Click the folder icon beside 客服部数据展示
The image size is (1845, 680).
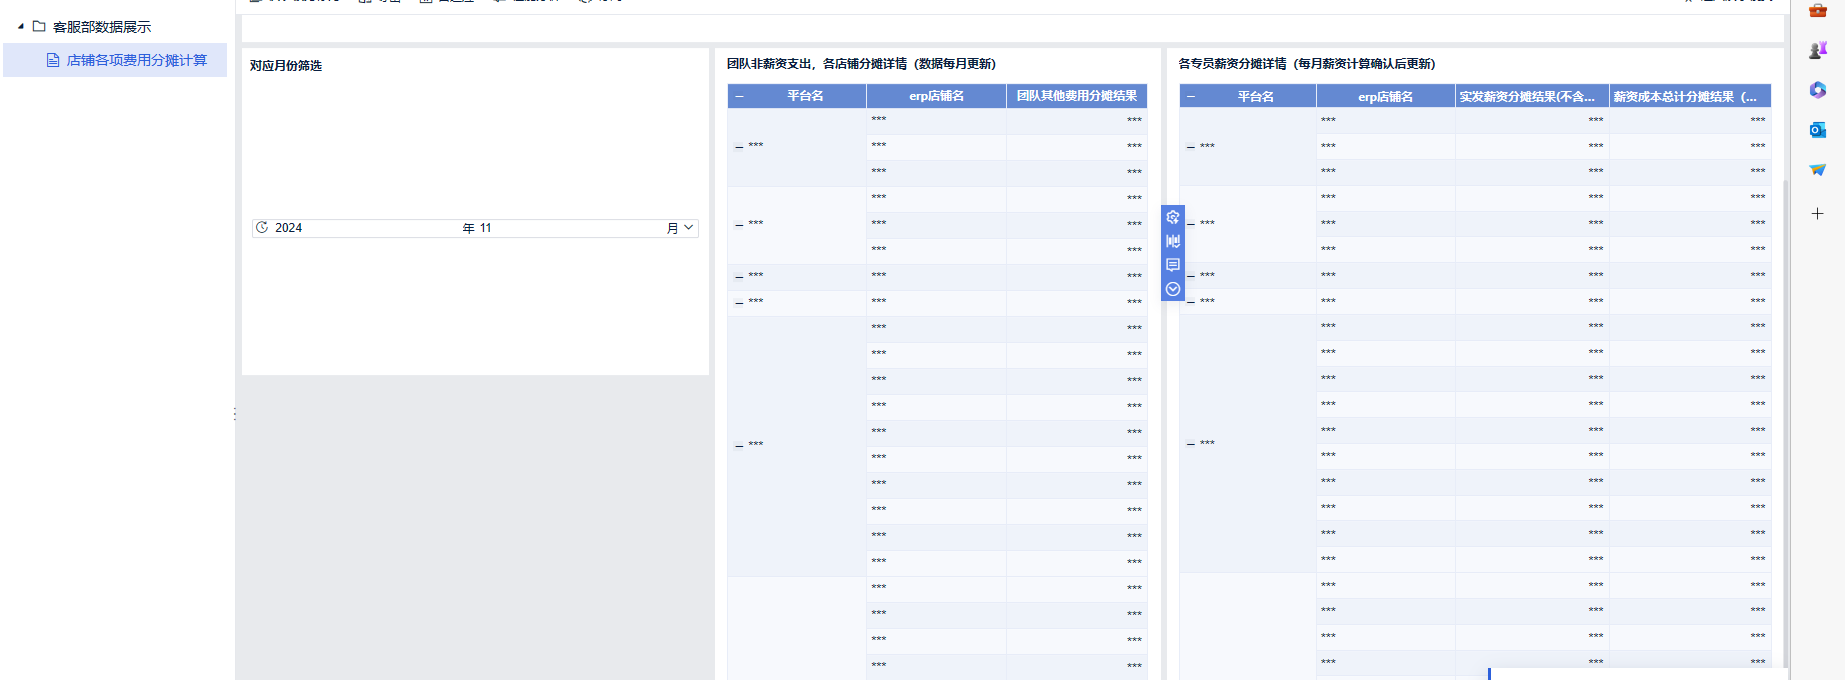[39, 27]
